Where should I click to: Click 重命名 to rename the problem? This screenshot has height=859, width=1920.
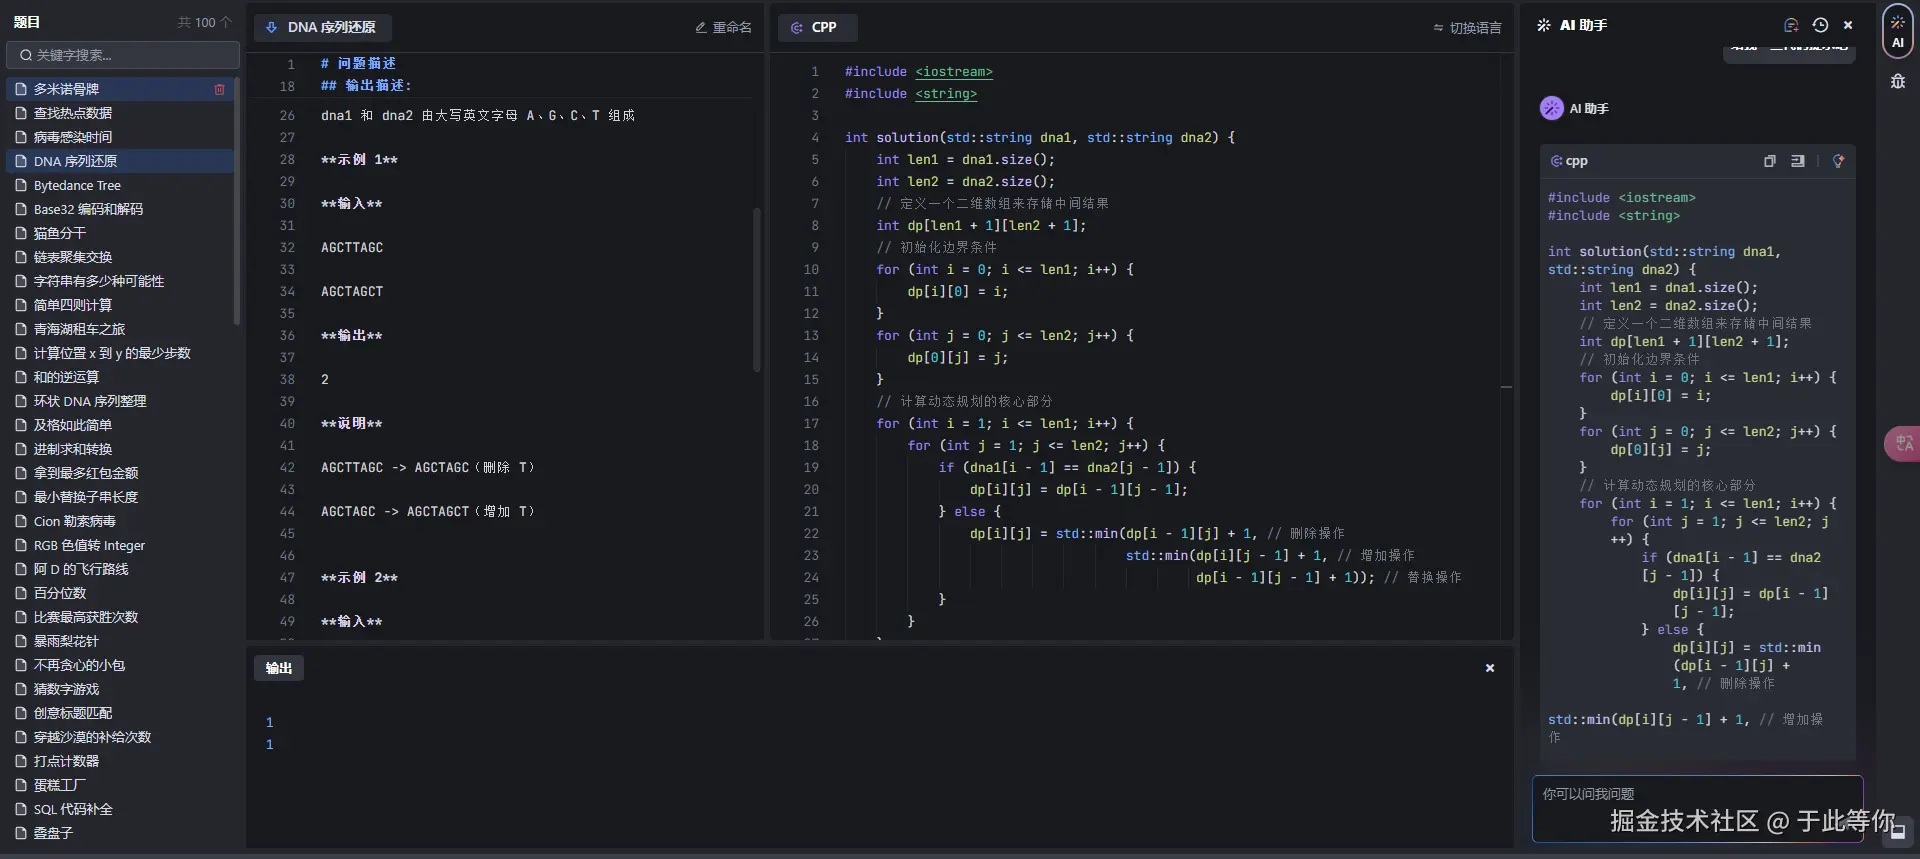coord(724,28)
